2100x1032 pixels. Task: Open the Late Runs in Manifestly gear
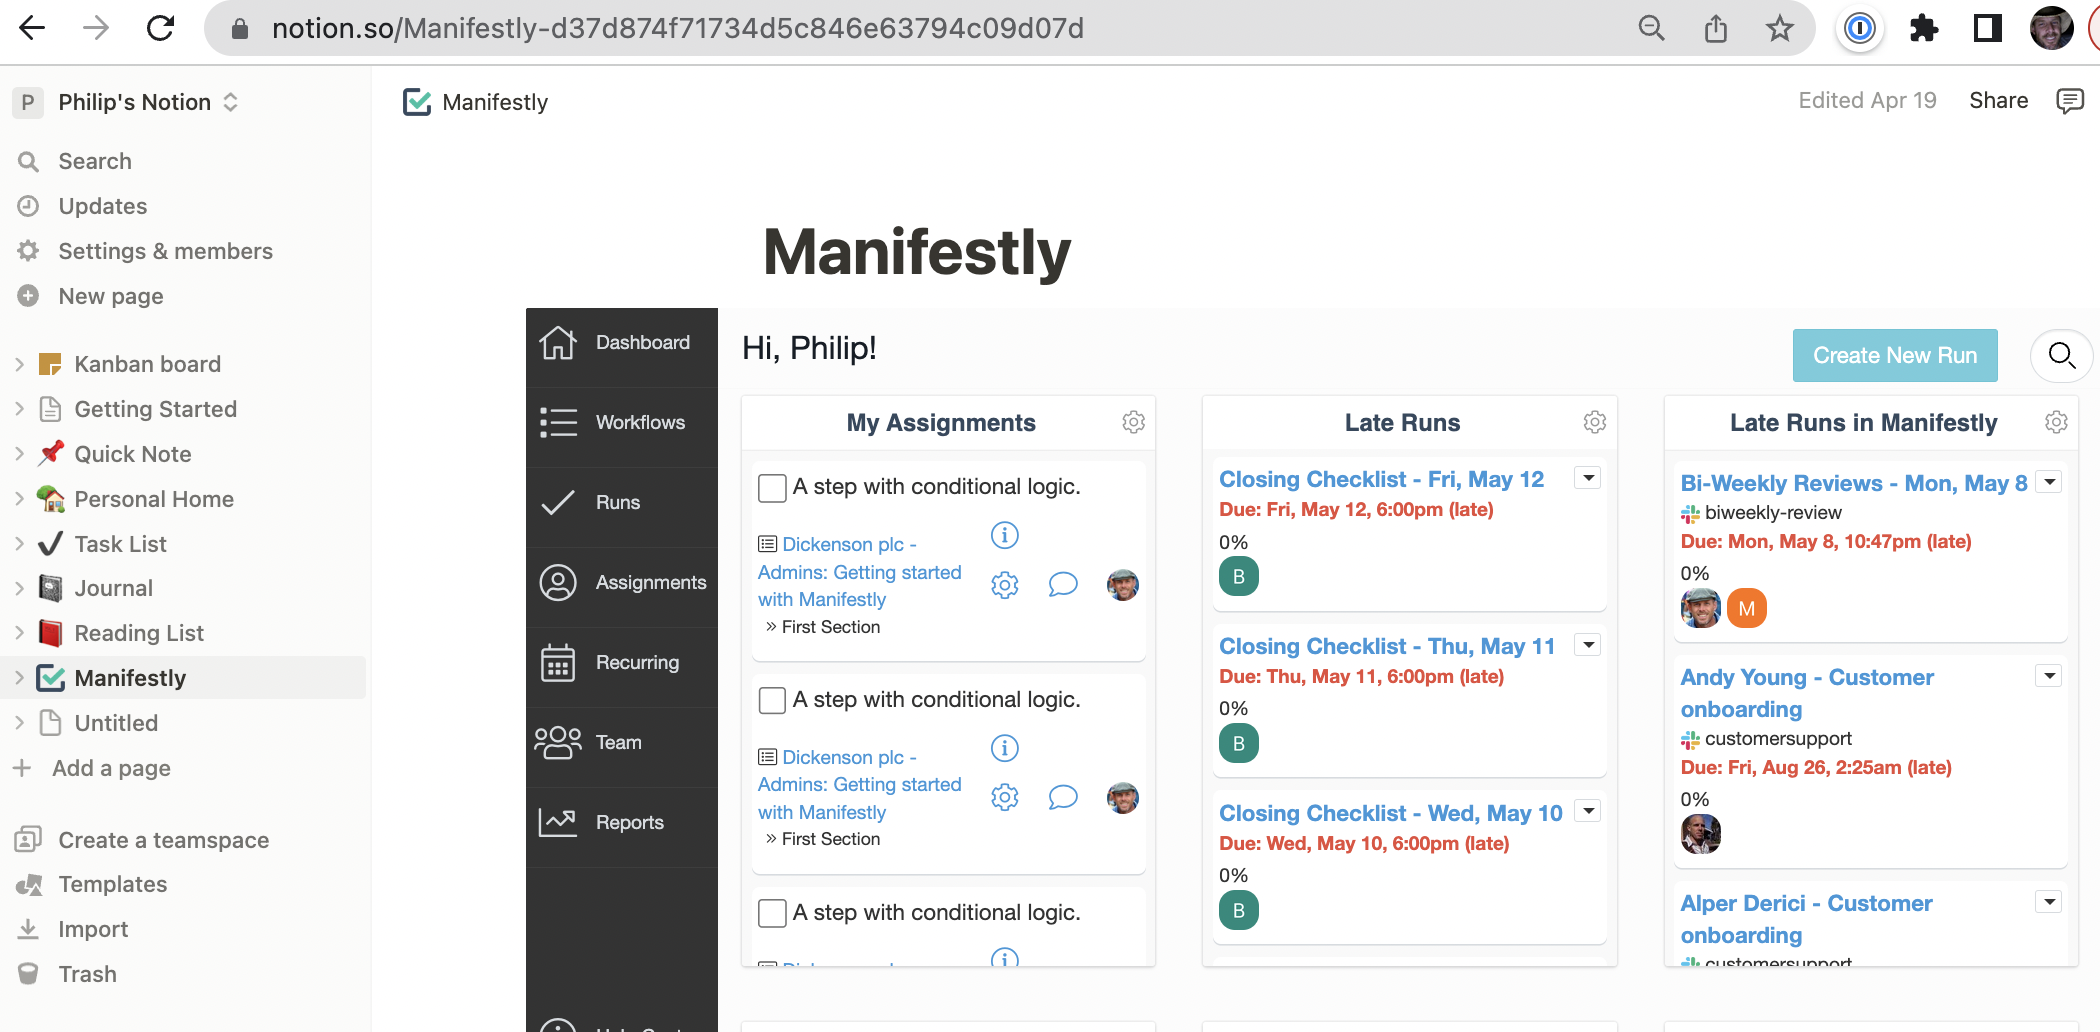pos(2056,422)
